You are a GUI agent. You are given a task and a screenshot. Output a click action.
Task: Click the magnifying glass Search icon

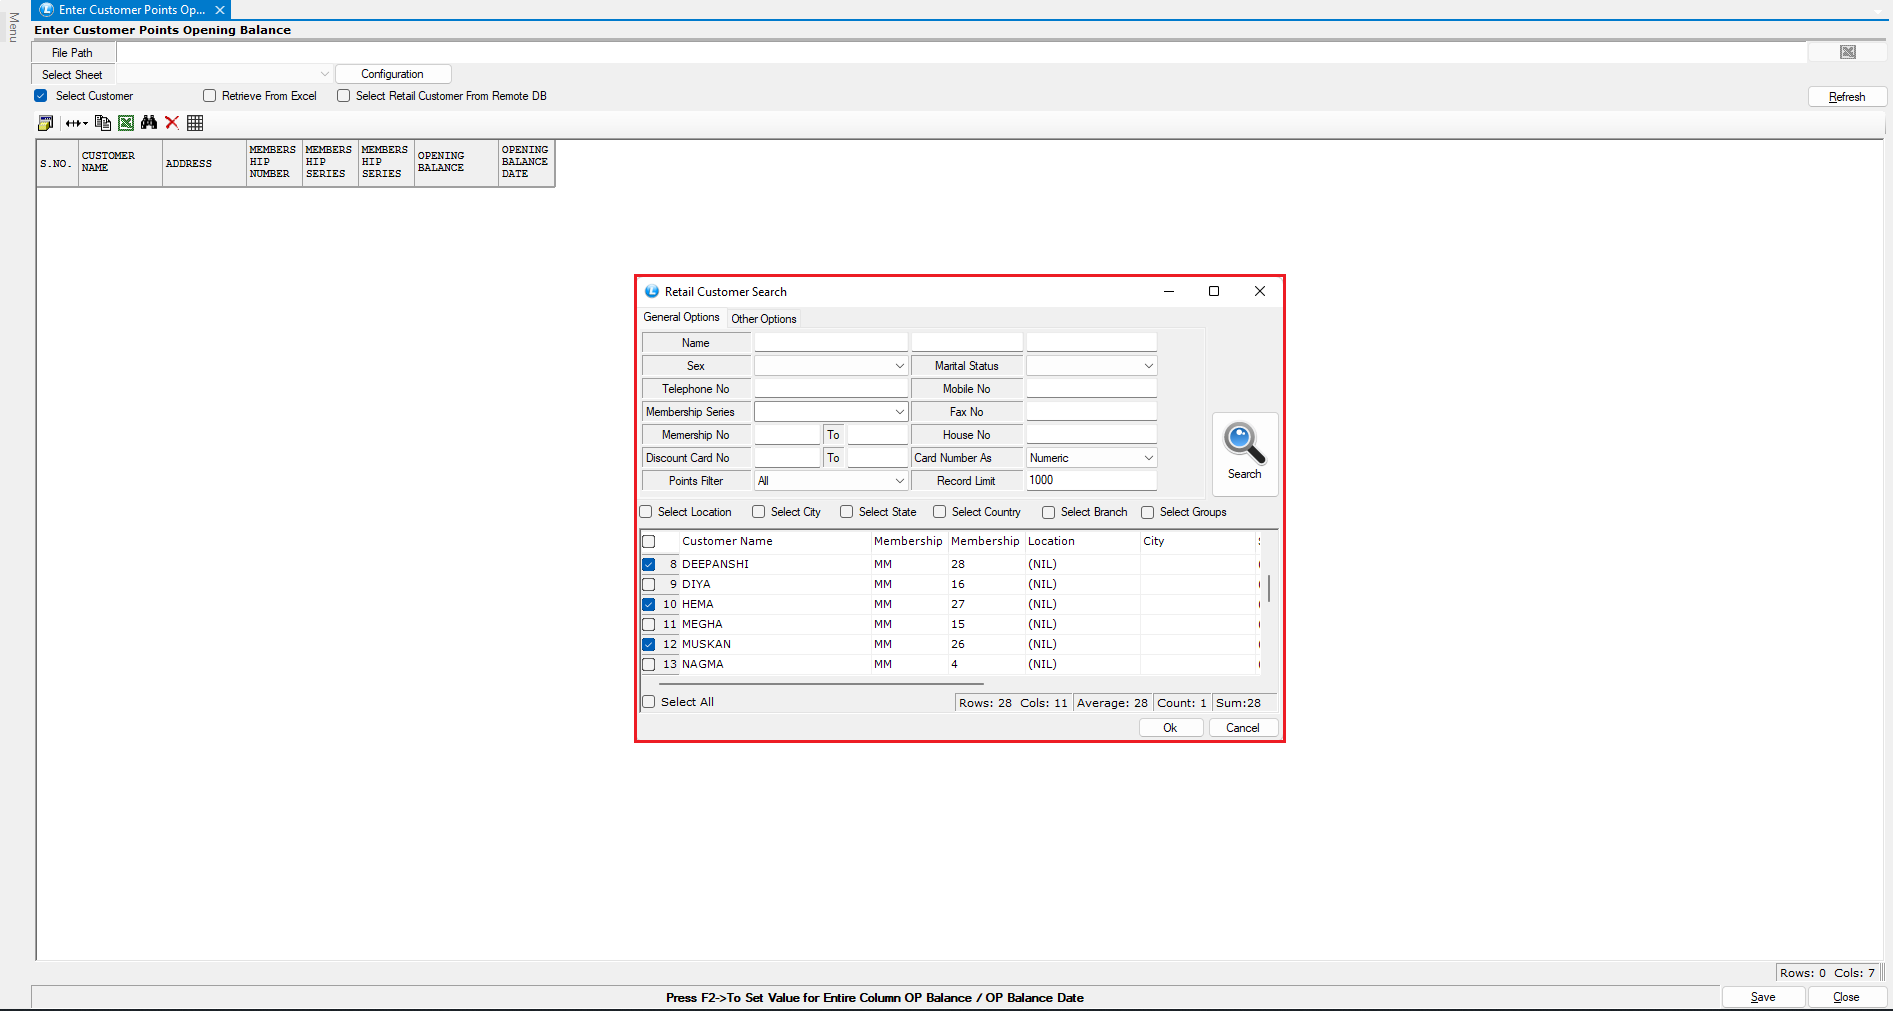1244,445
